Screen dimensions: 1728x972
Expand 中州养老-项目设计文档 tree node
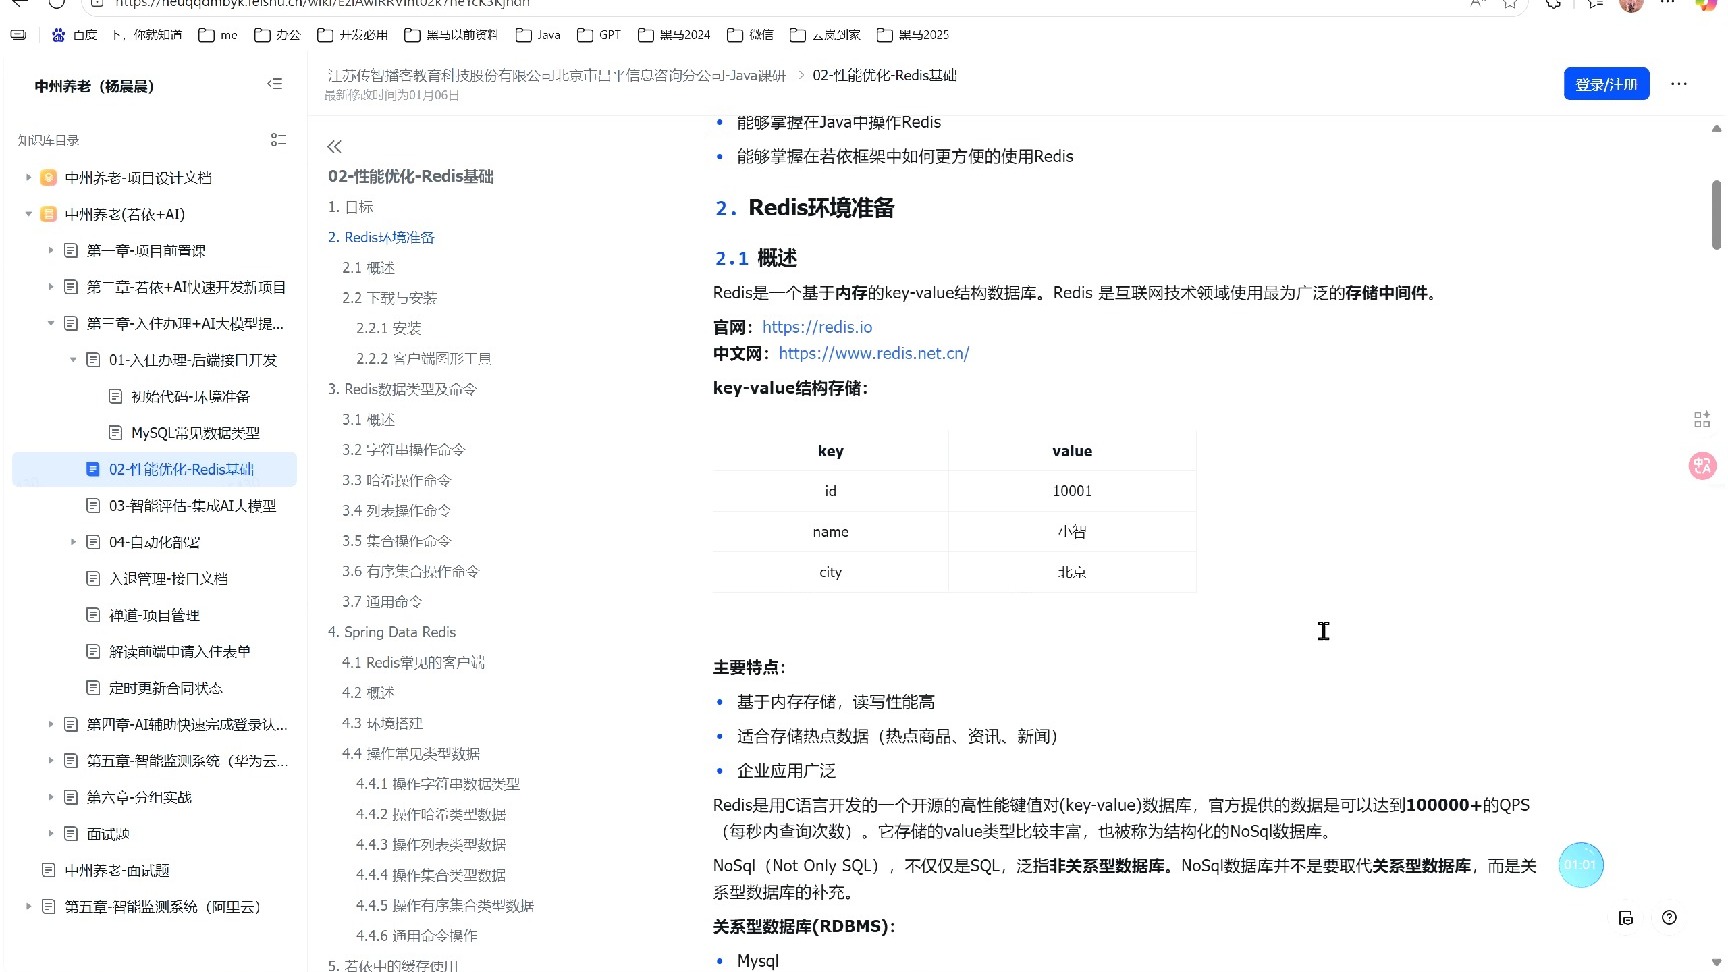tap(28, 177)
